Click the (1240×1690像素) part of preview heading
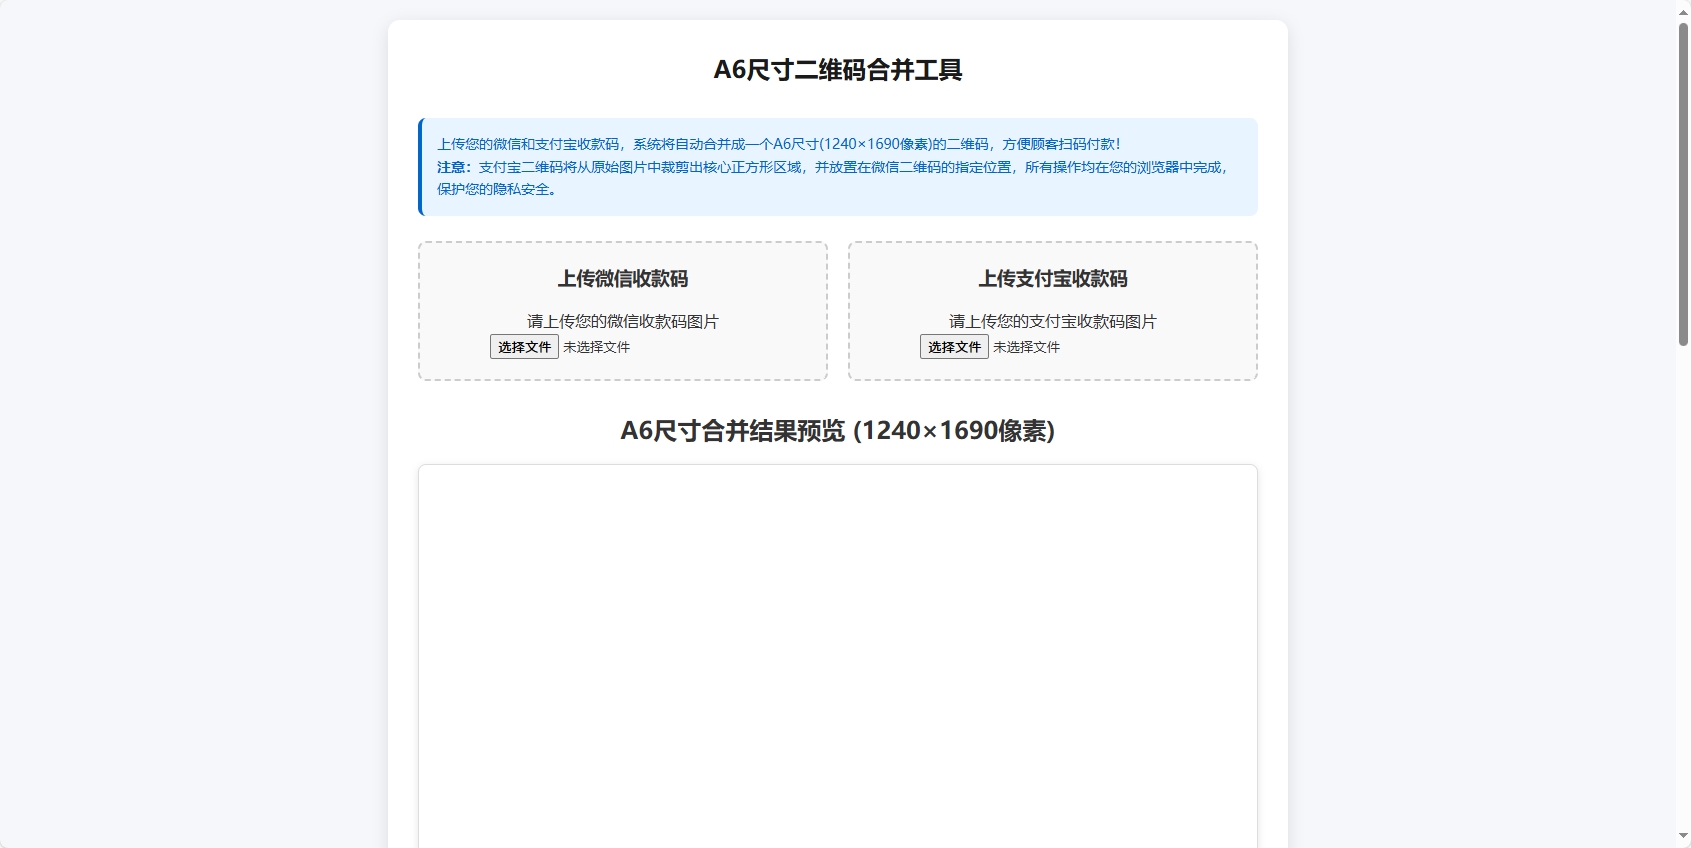 pos(954,431)
